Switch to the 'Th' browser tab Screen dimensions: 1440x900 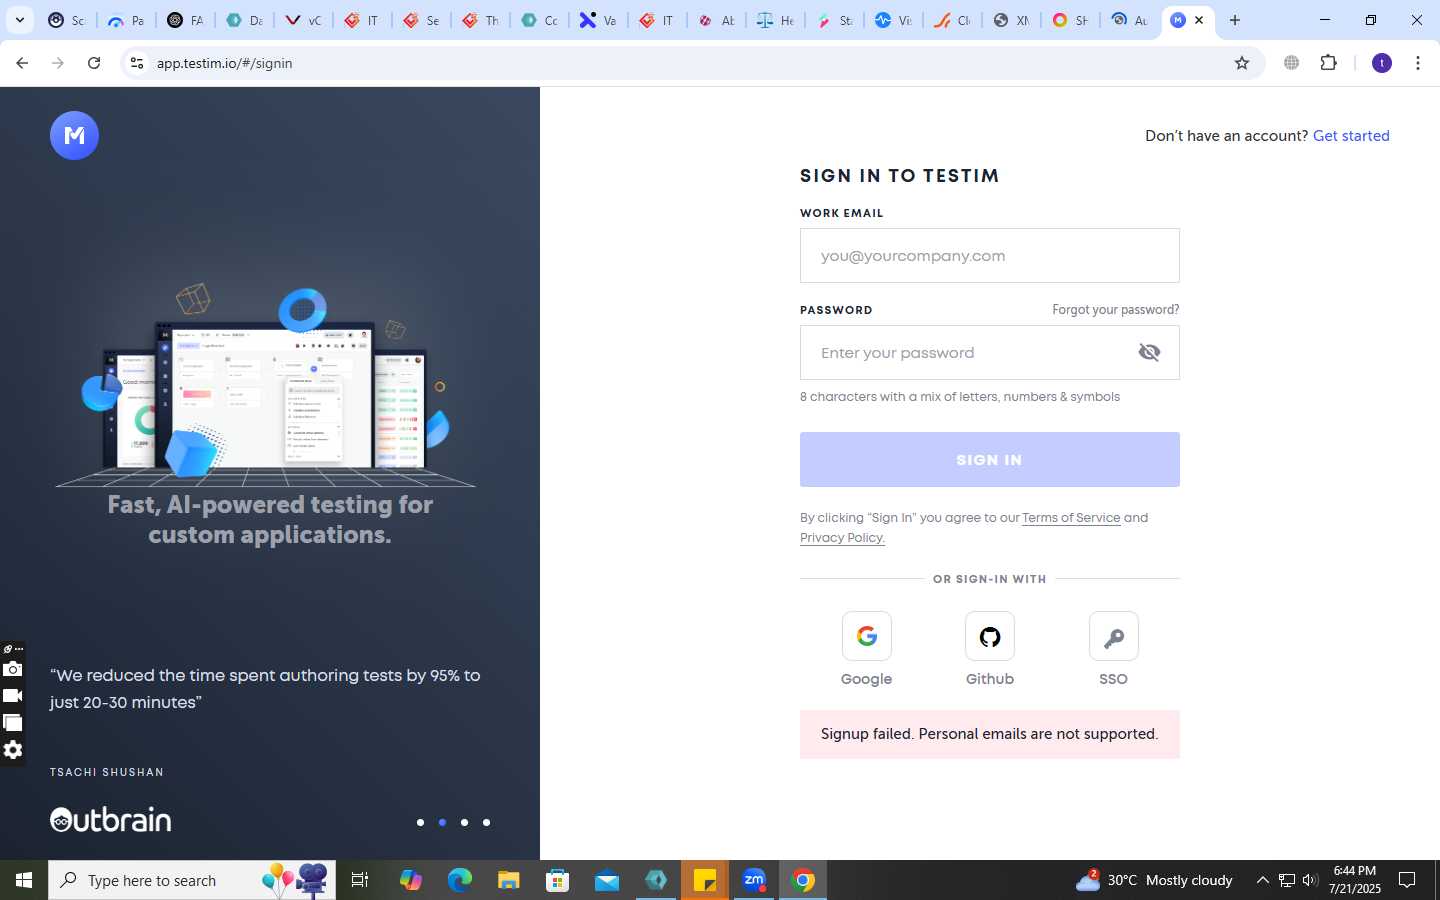click(x=480, y=20)
